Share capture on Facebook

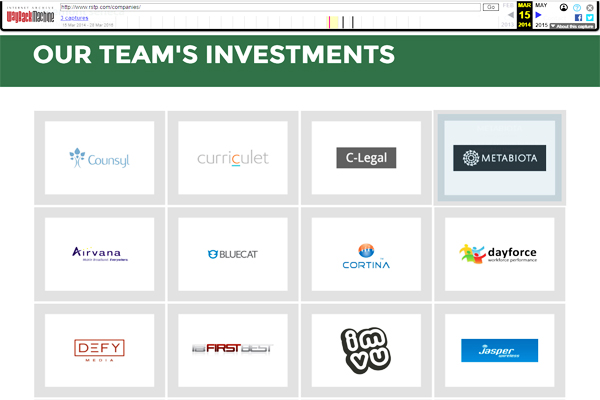click(577, 17)
